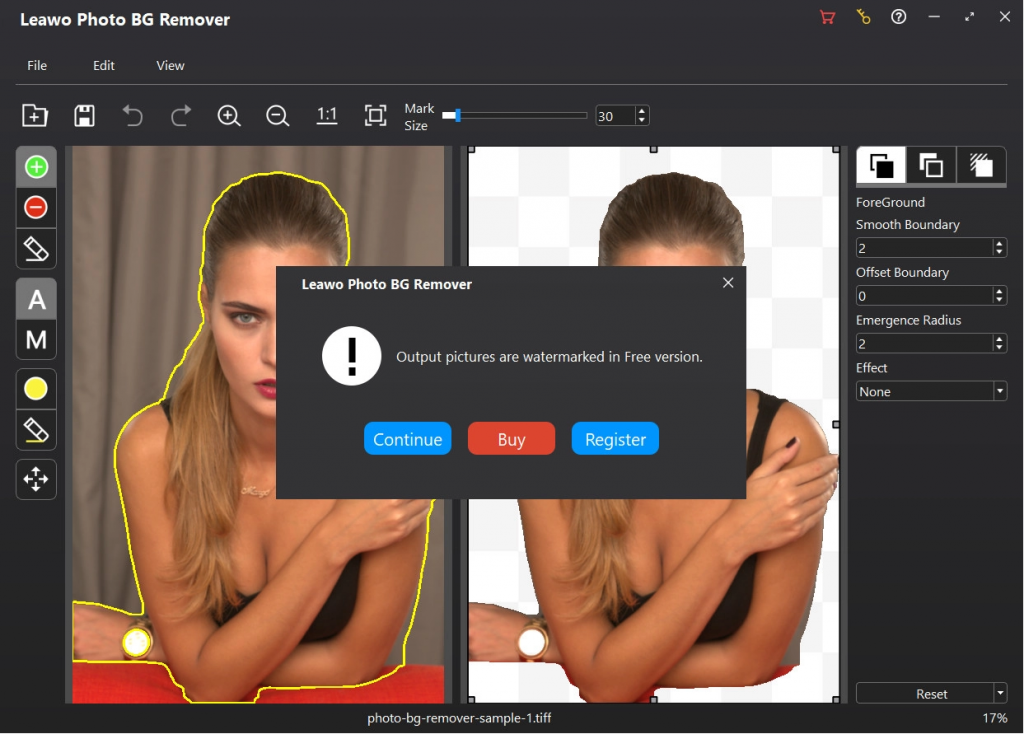Click the Fit-to-screen toolbar icon
1024x734 pixels.
(375, 115)
